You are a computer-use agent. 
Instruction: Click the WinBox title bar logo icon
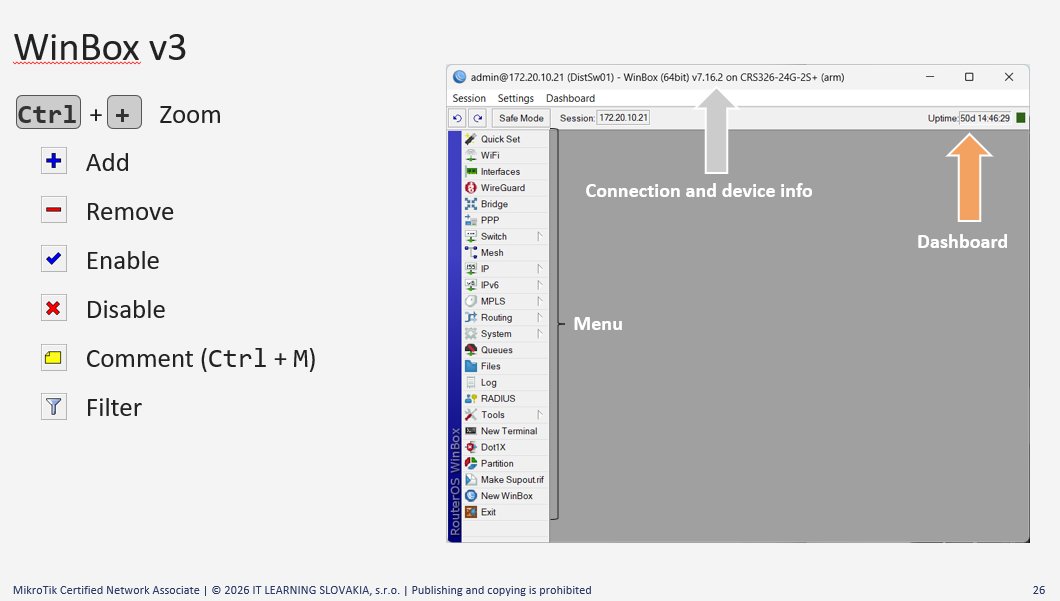pos(460,77)
